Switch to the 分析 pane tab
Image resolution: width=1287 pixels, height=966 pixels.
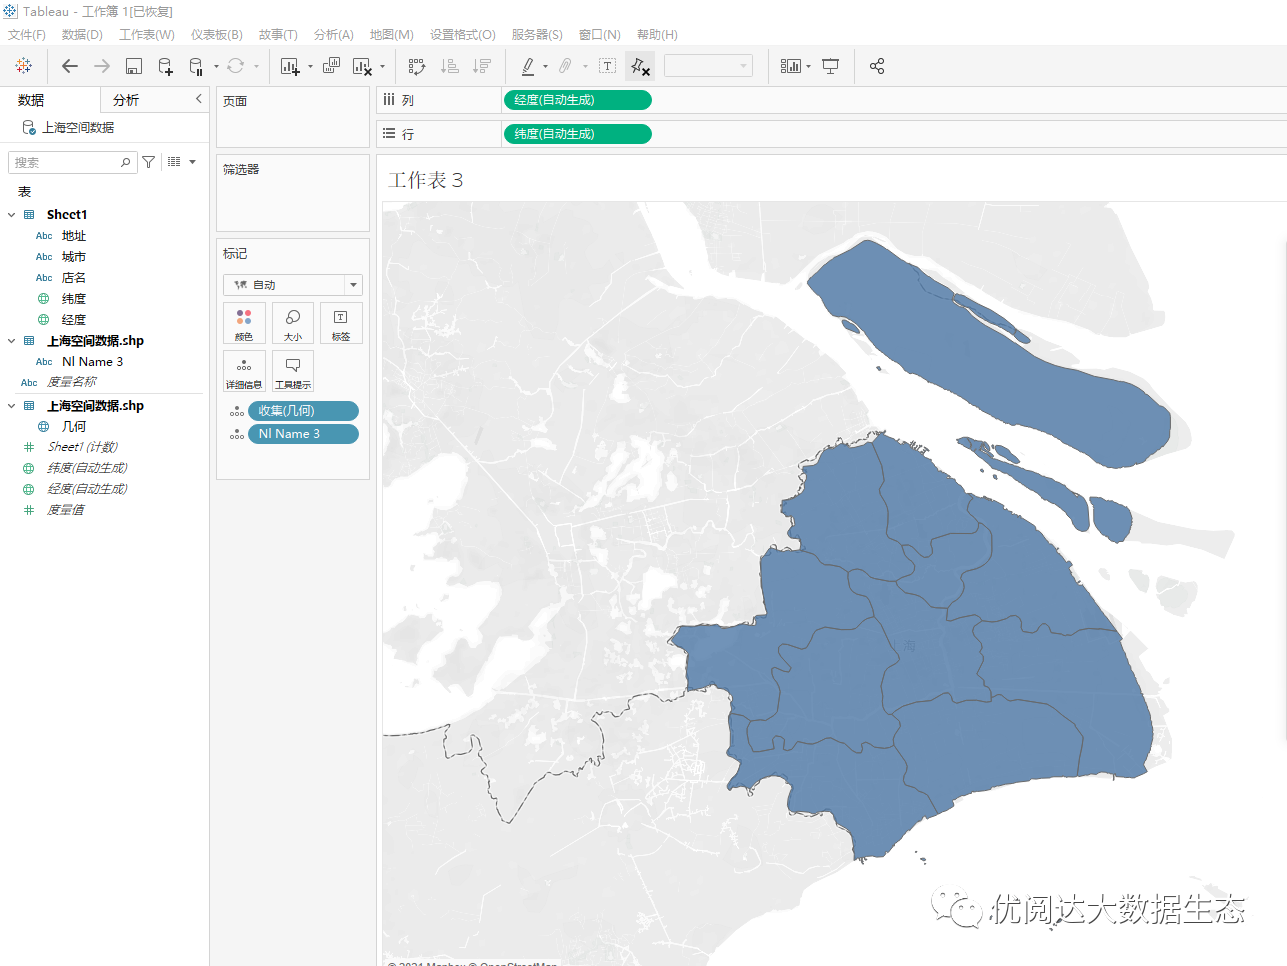click(x=126, y=100)
